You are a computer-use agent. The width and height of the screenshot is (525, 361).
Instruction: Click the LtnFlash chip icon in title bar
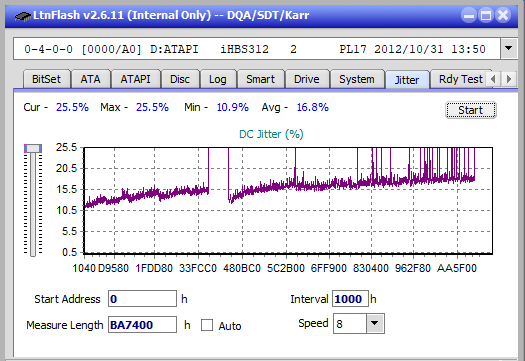click(22, 15)
